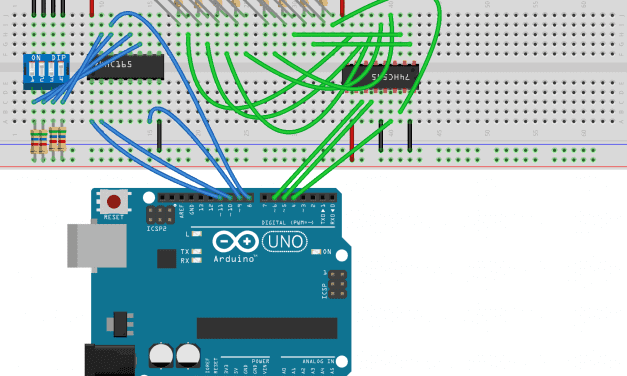Click the TX indicator LED
This screenshot has width=627, height=376.
(196, 252)
